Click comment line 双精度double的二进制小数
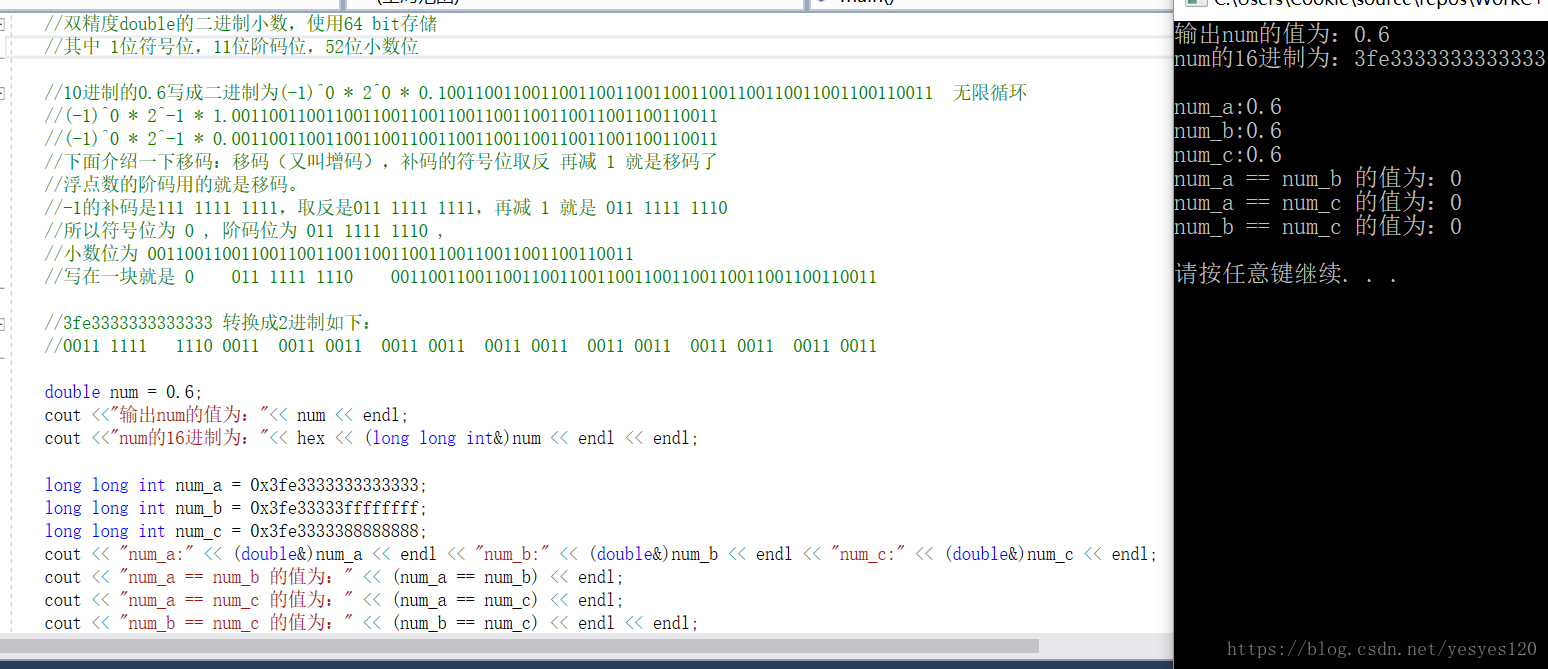Image resolution: width=1548 pixels, height=669 pixels. (241, 24)
